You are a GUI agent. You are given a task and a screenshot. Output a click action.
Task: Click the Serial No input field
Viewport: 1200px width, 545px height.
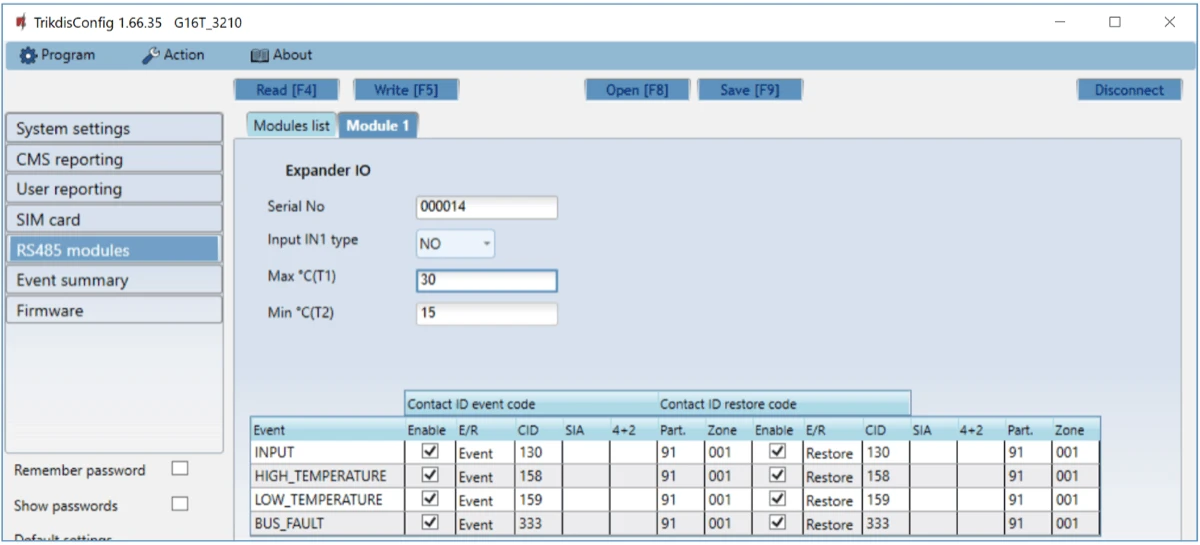486,207
